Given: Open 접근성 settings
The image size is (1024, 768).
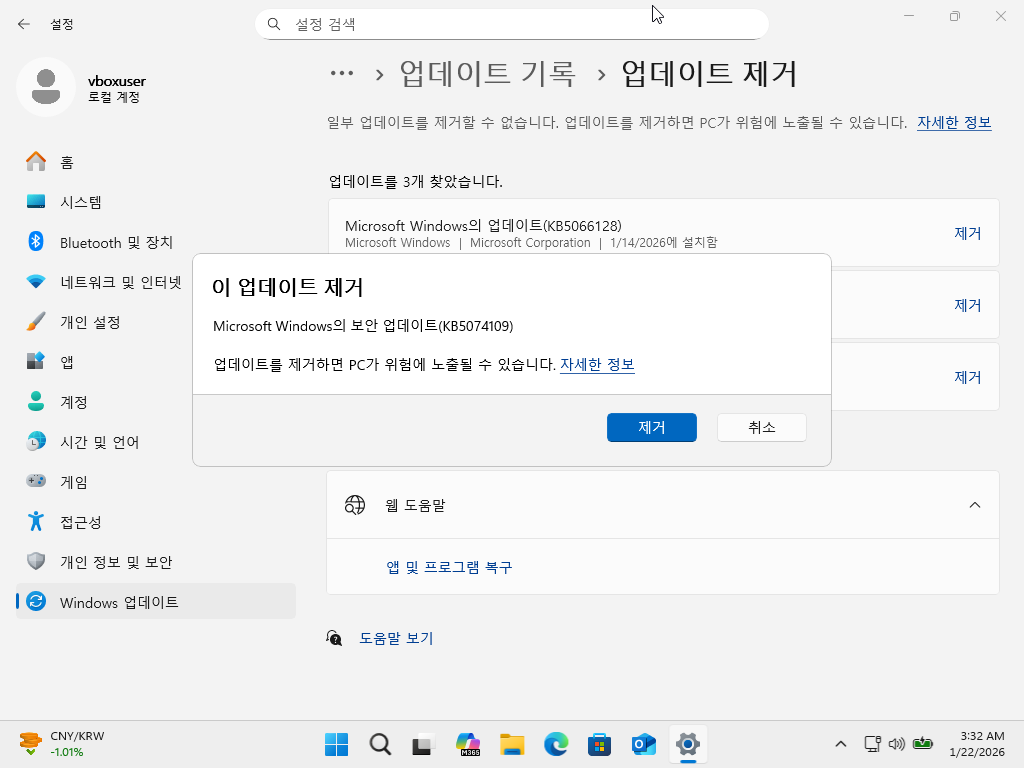Looking at the screenshot, I should (155, 522).
